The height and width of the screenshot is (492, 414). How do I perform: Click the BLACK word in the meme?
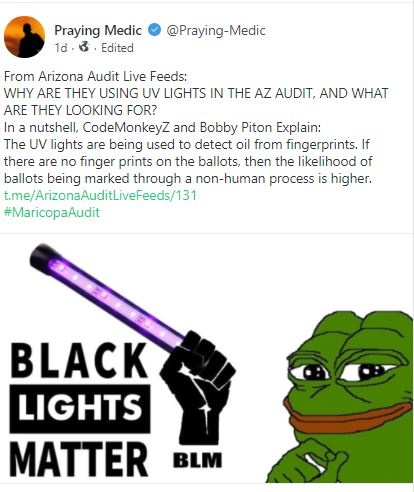point(79,362)
